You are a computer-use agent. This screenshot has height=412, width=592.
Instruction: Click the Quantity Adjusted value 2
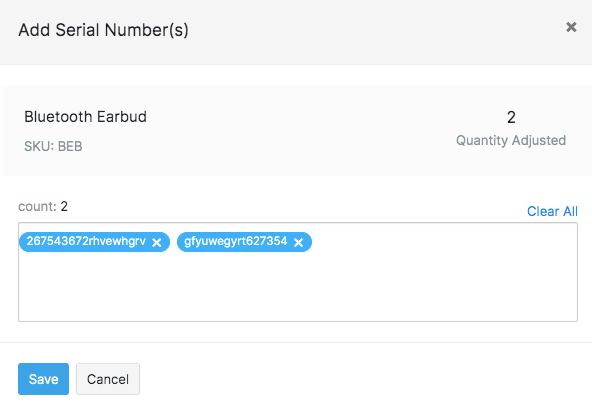tap(511, 117)
